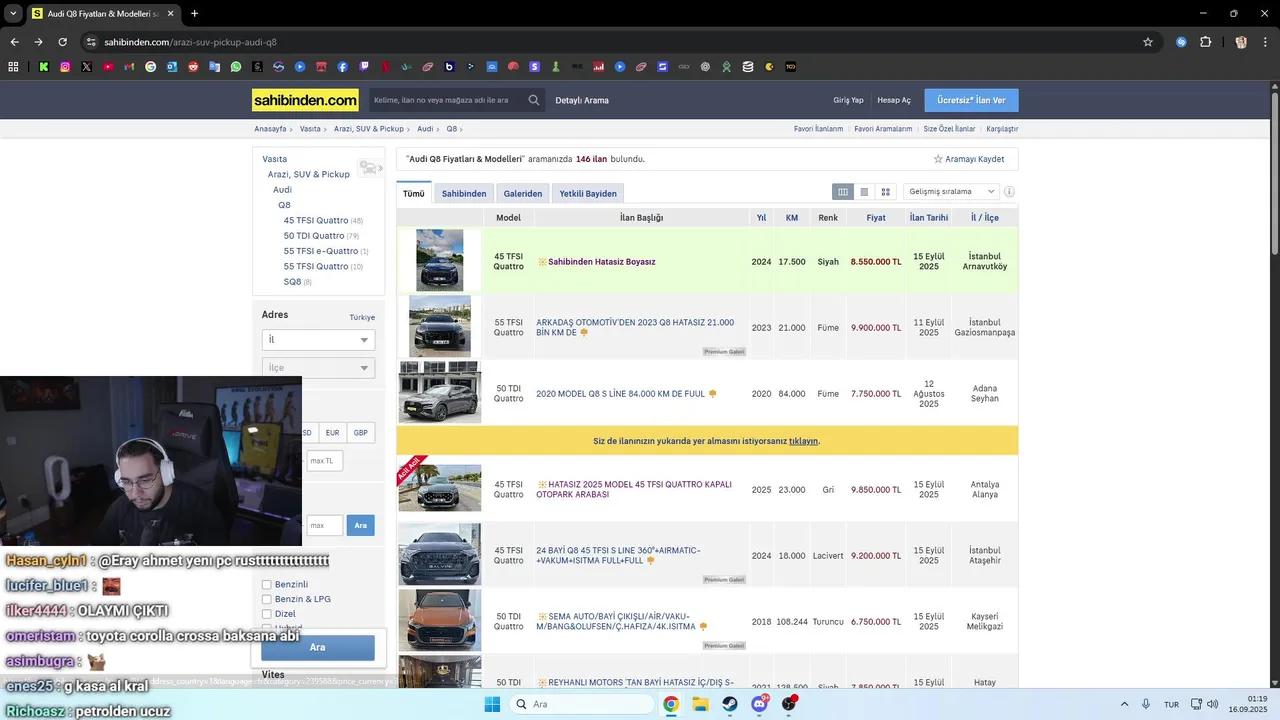Click the sahibinden.com logo

(x=305, y=100)
